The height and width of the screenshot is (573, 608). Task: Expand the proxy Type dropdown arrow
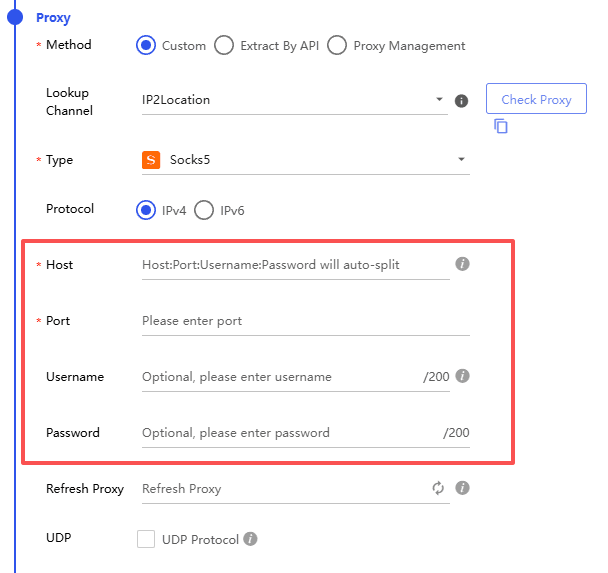(x=461, y=160)
